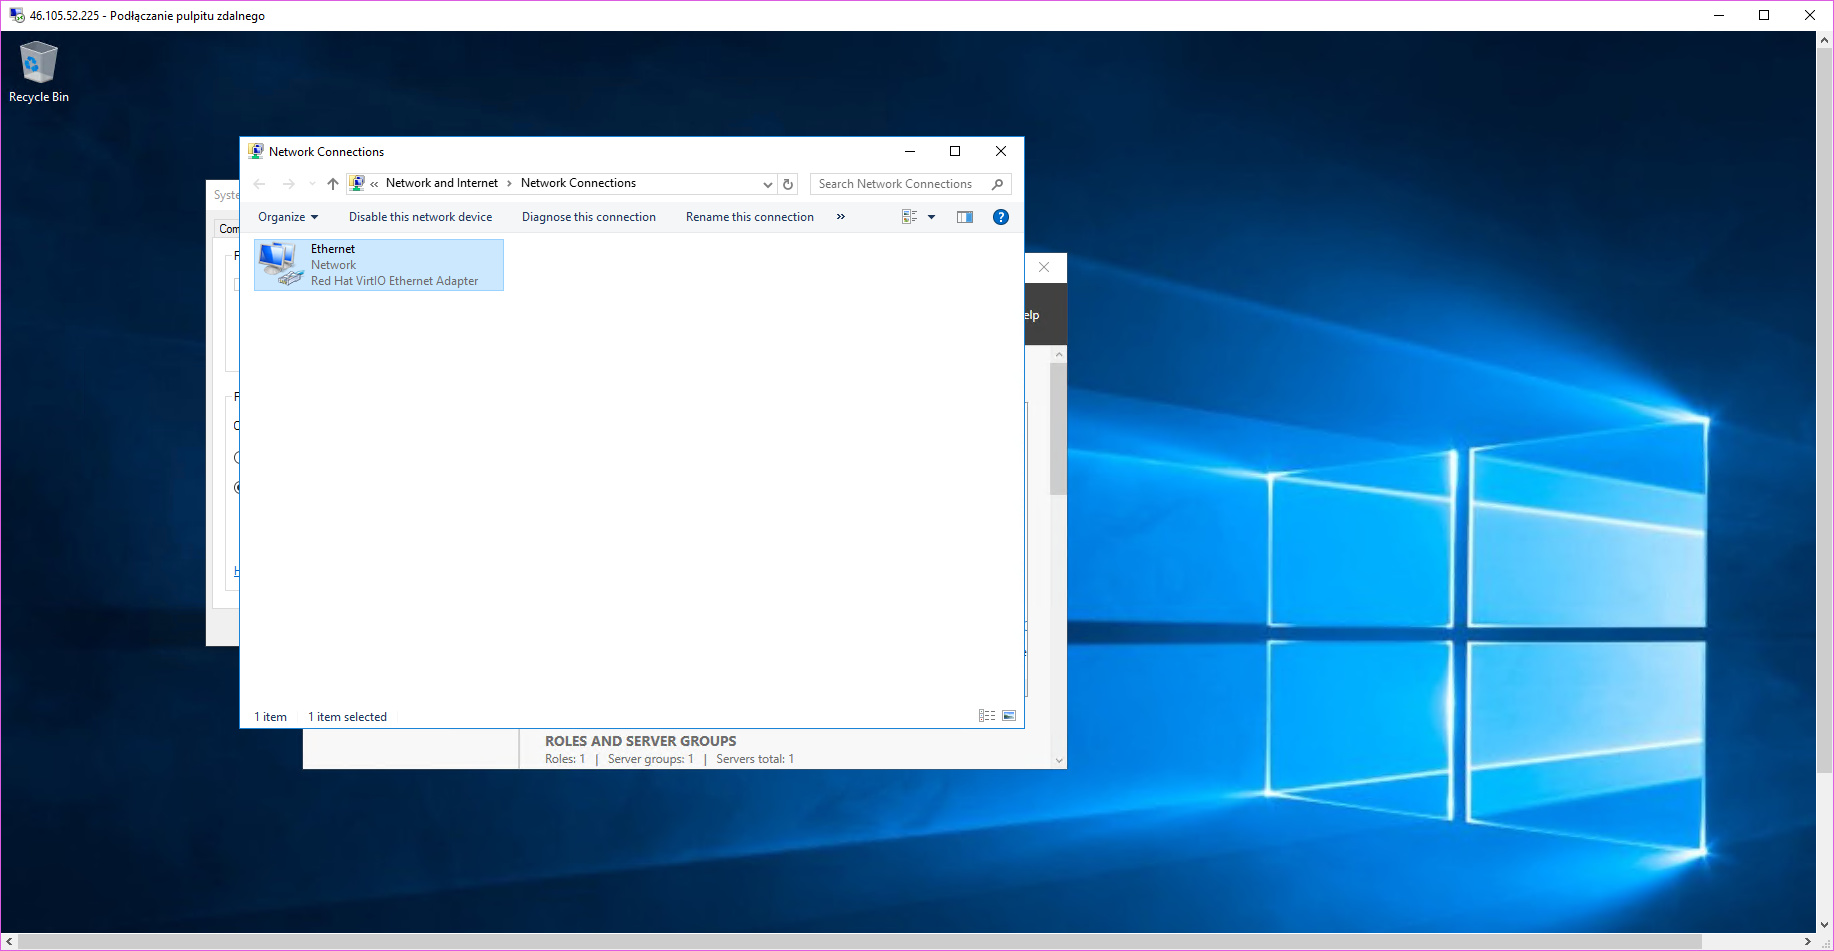Click Diagnose this connection

coord(588,217)
